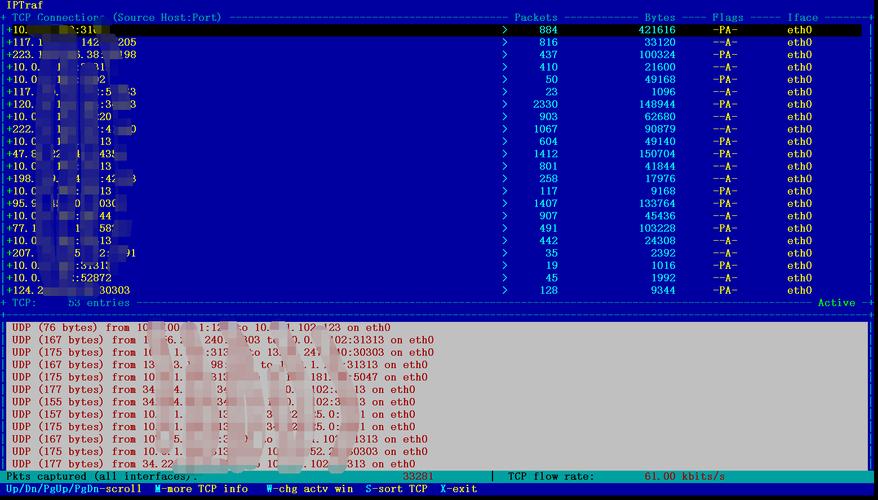Select the row with 9168 bytes
The image size is (878, 500).
pyautogui.click(x=434, y=191)
